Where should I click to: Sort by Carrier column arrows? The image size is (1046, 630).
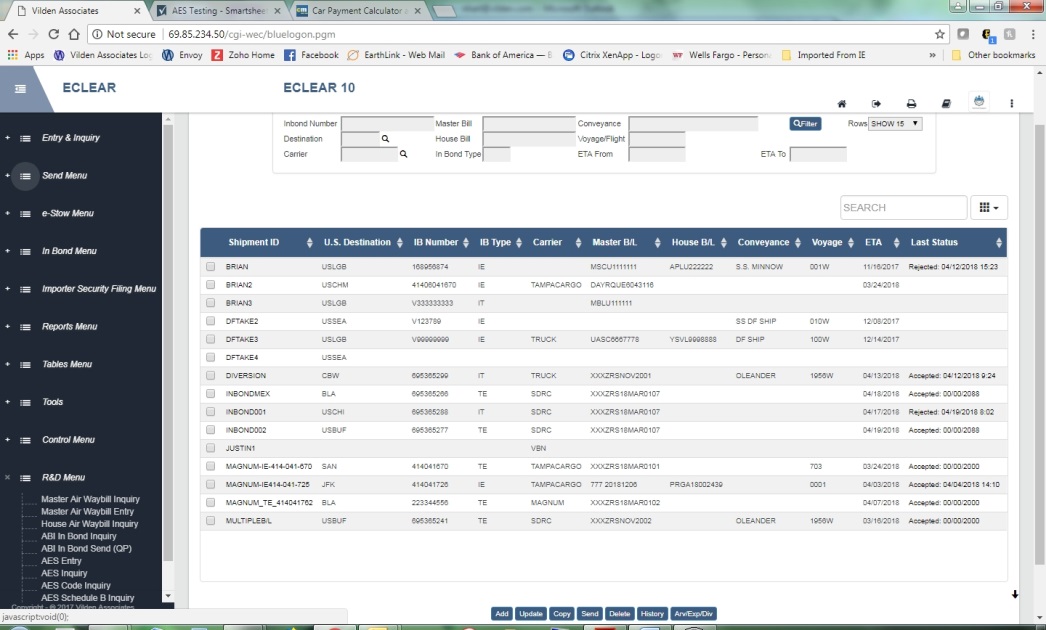coord(578,243)
